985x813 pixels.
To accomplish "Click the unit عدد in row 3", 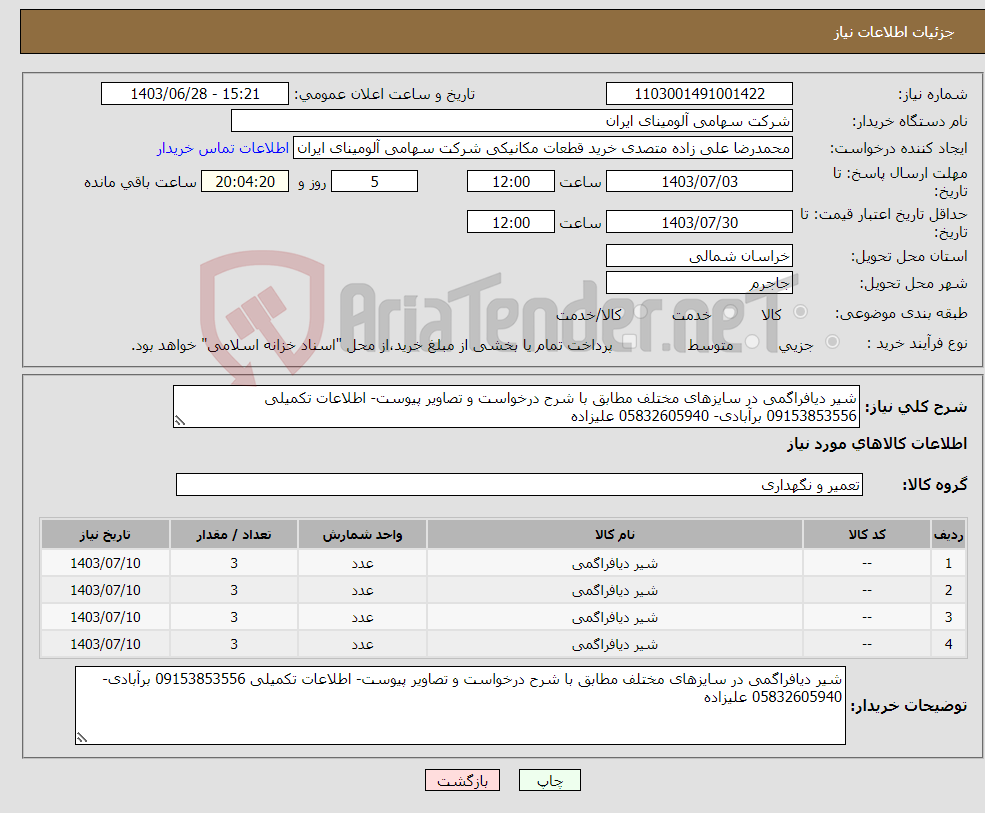I will pos(362,618).
